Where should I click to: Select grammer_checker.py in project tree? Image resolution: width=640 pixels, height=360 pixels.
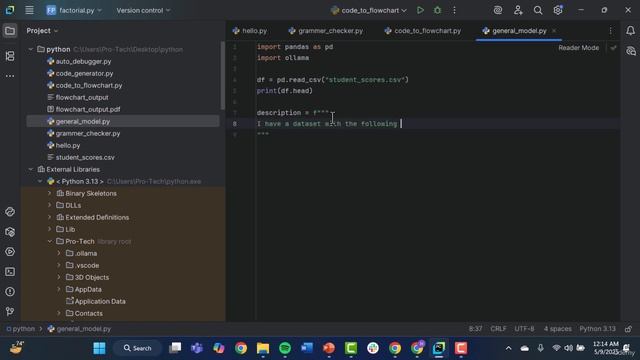[x=88, y=133]
